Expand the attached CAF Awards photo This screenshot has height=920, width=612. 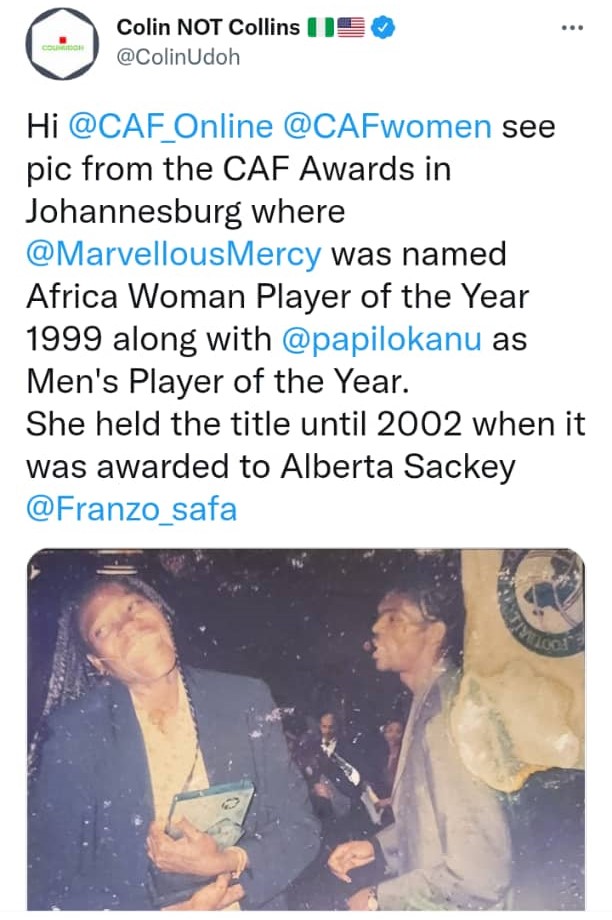[305, 730]
